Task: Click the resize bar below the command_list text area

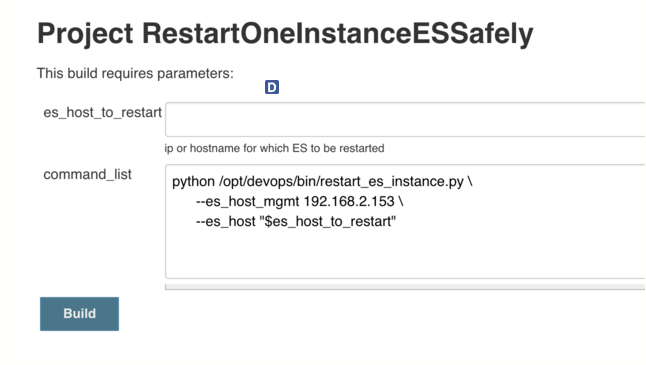Action: pyautogui.click(x=405, y=287)
